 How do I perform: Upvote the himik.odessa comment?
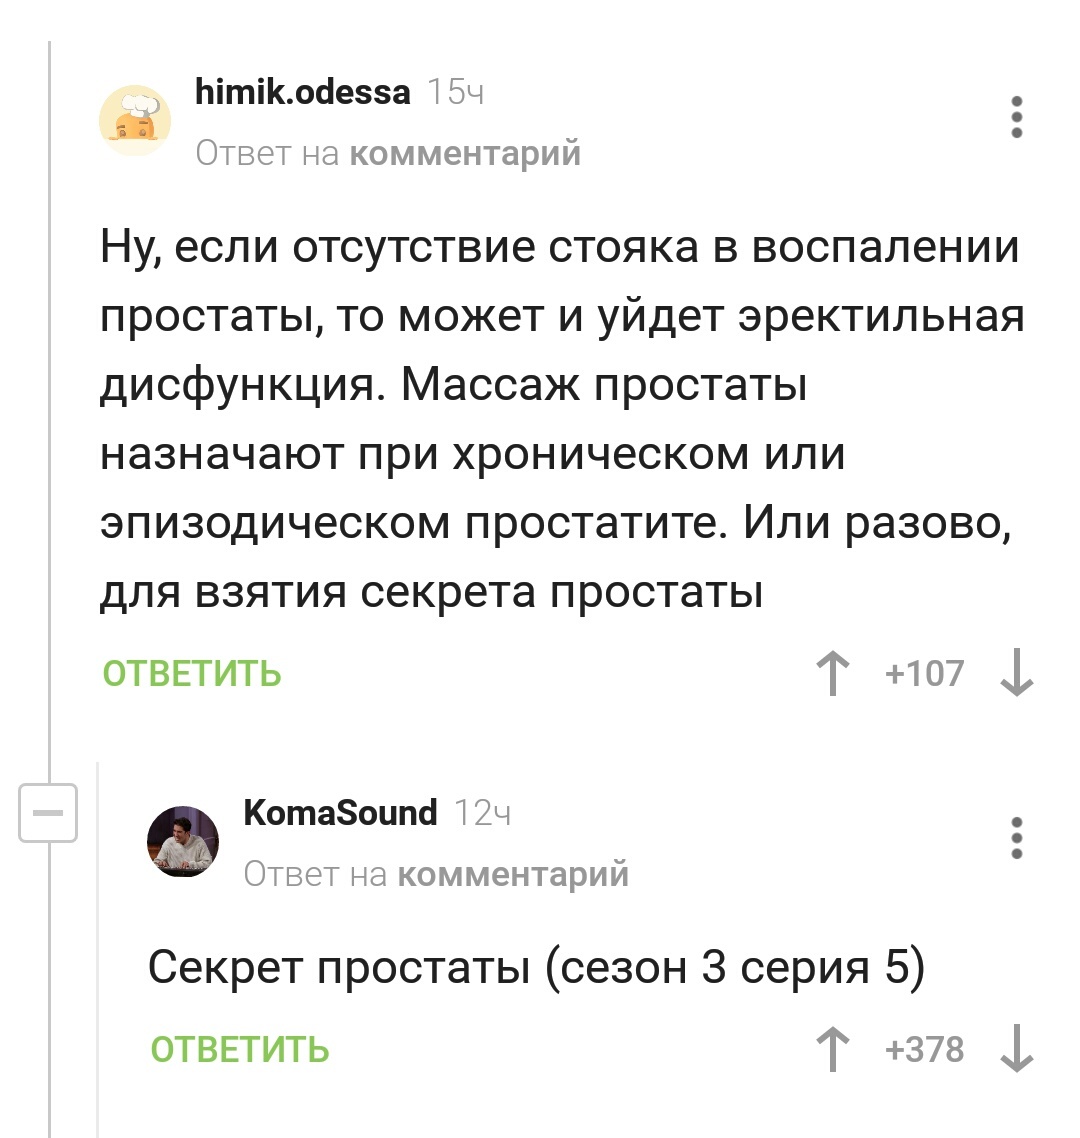(x=831, y=673)
